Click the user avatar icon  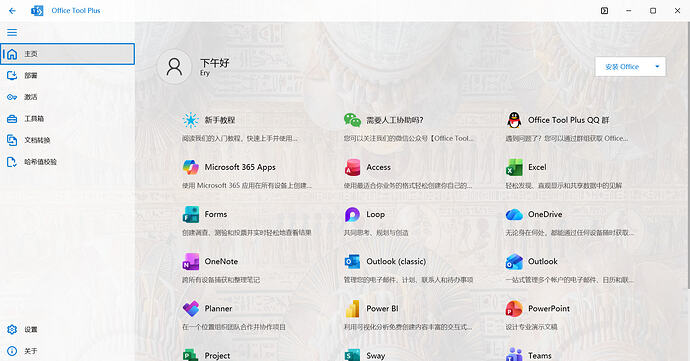point(174,67)
